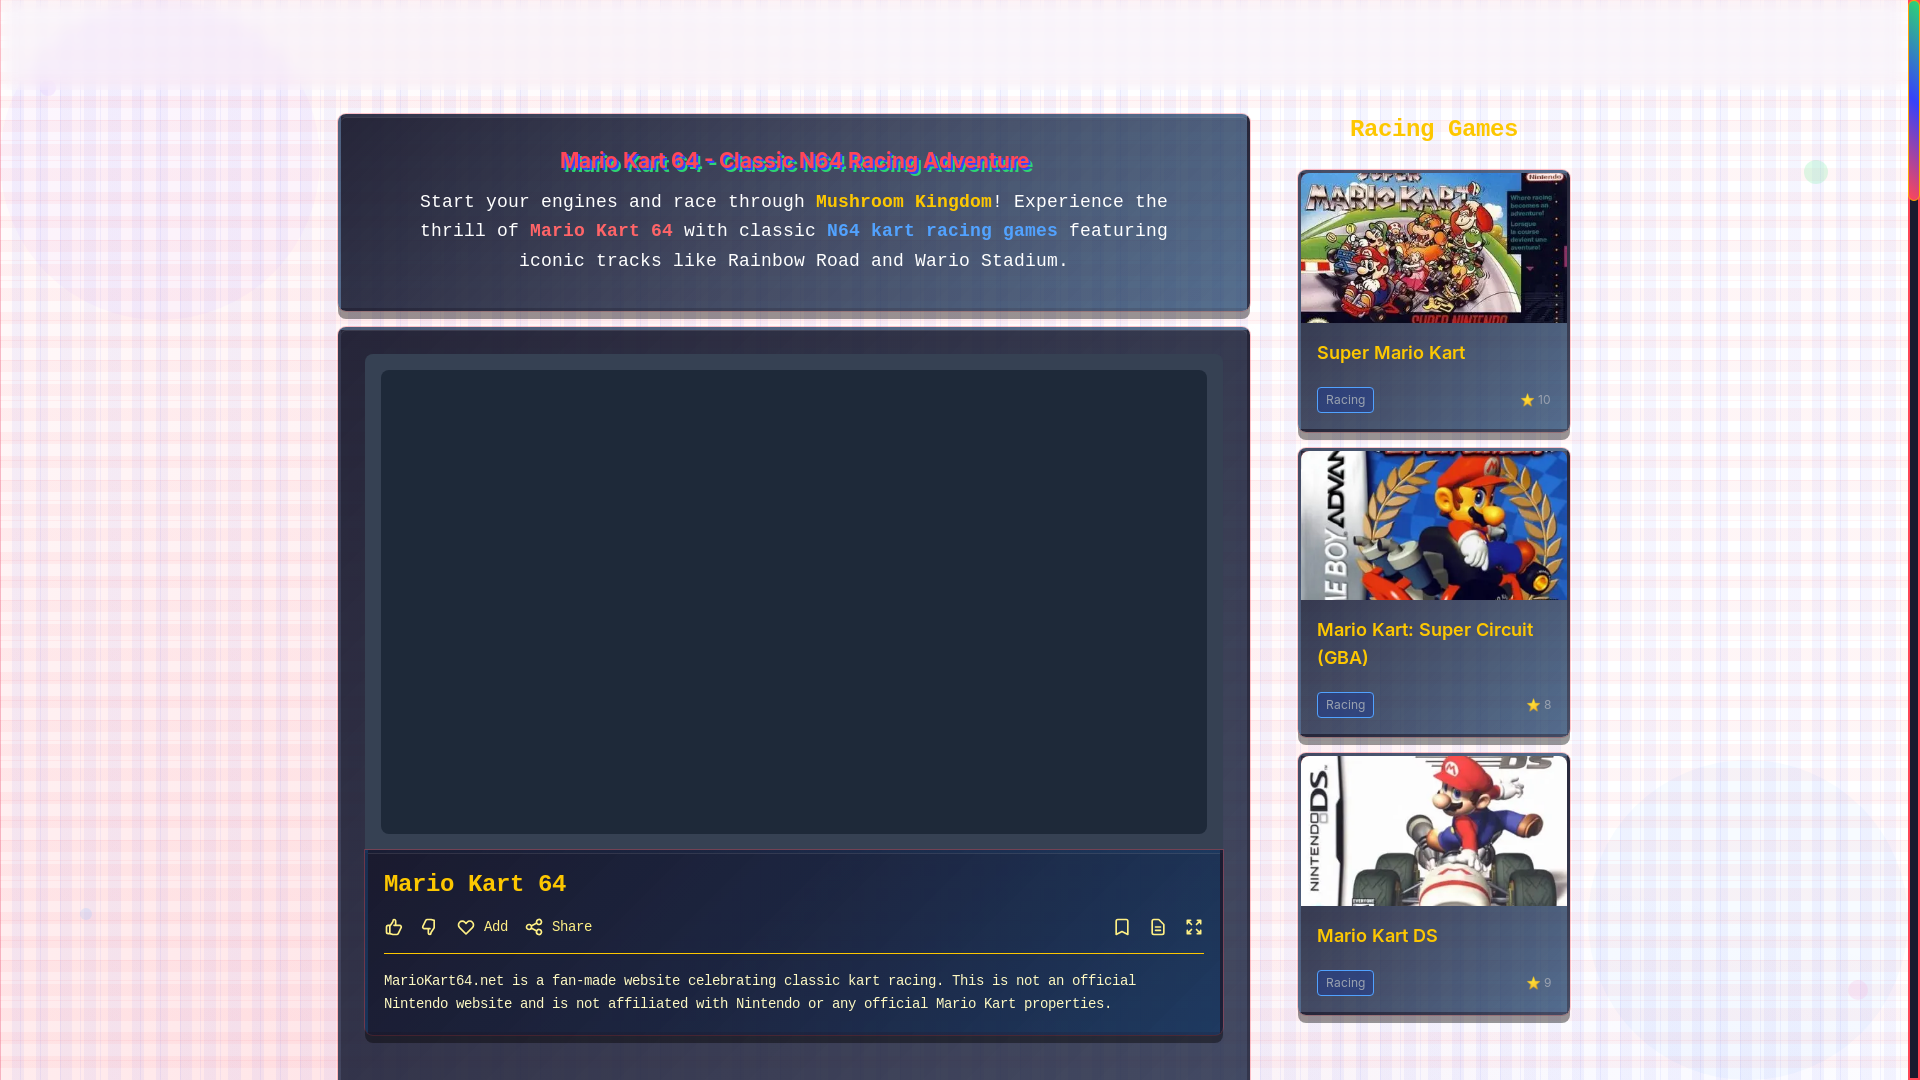This screenshot has height=1080, width=1920.
Task: Click the Mario Kart 64 title below the player
Action: coord(475,885)
